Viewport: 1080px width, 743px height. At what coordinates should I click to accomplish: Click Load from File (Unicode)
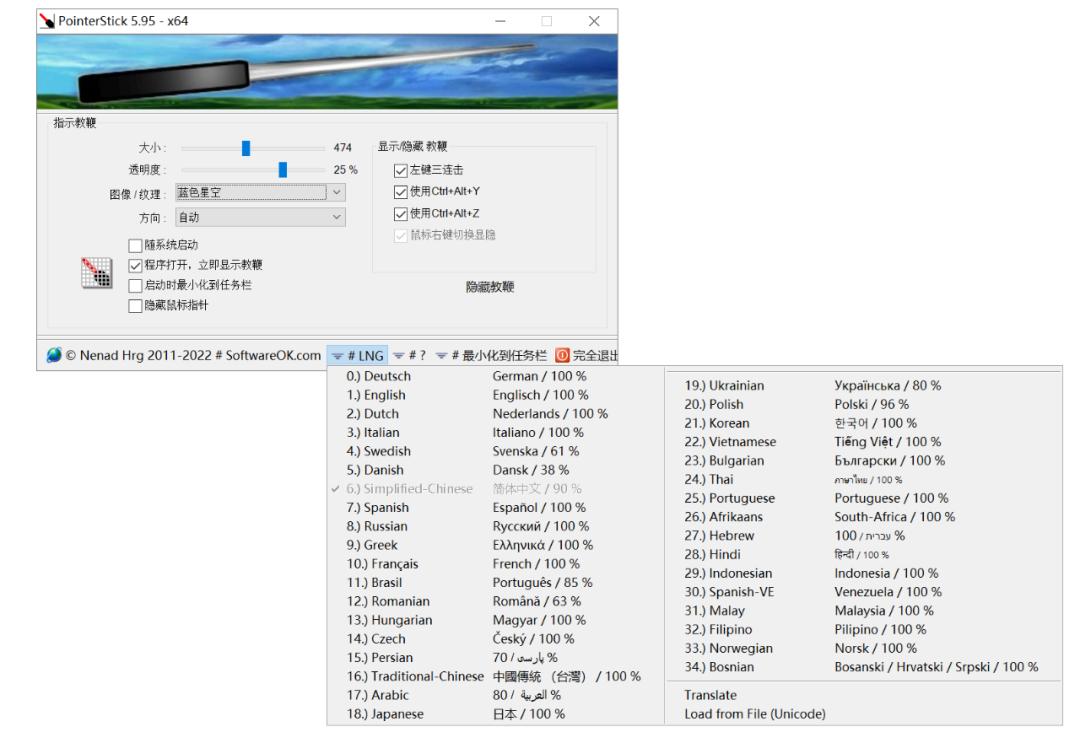[755, 714]
